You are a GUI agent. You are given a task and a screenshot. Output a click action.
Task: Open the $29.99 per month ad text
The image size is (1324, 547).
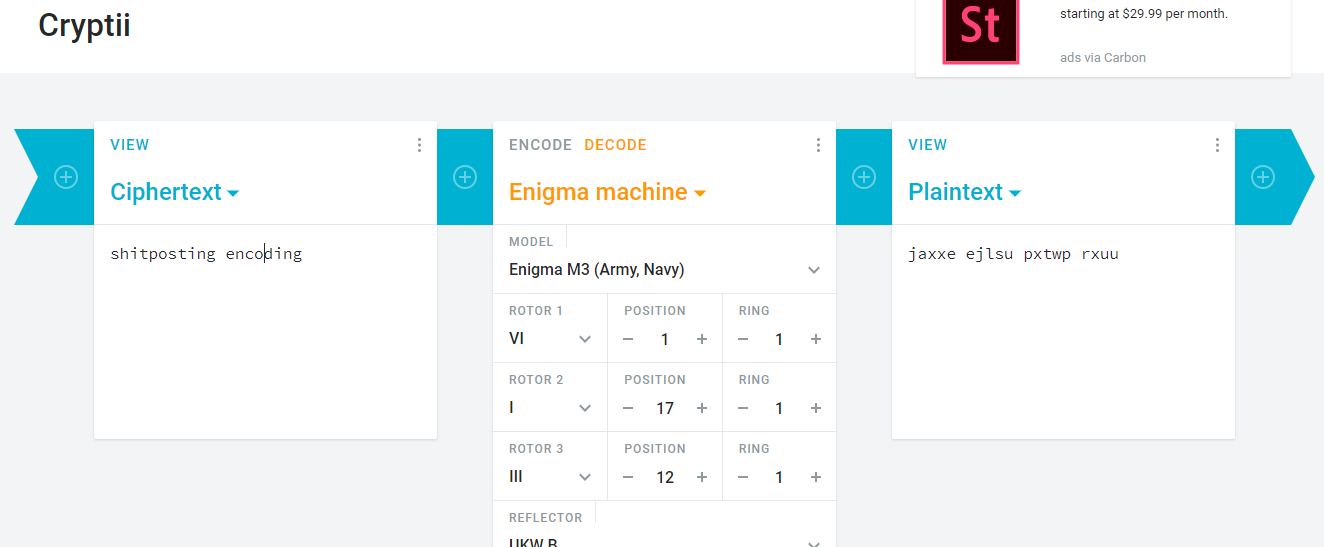pos(1144,14)
